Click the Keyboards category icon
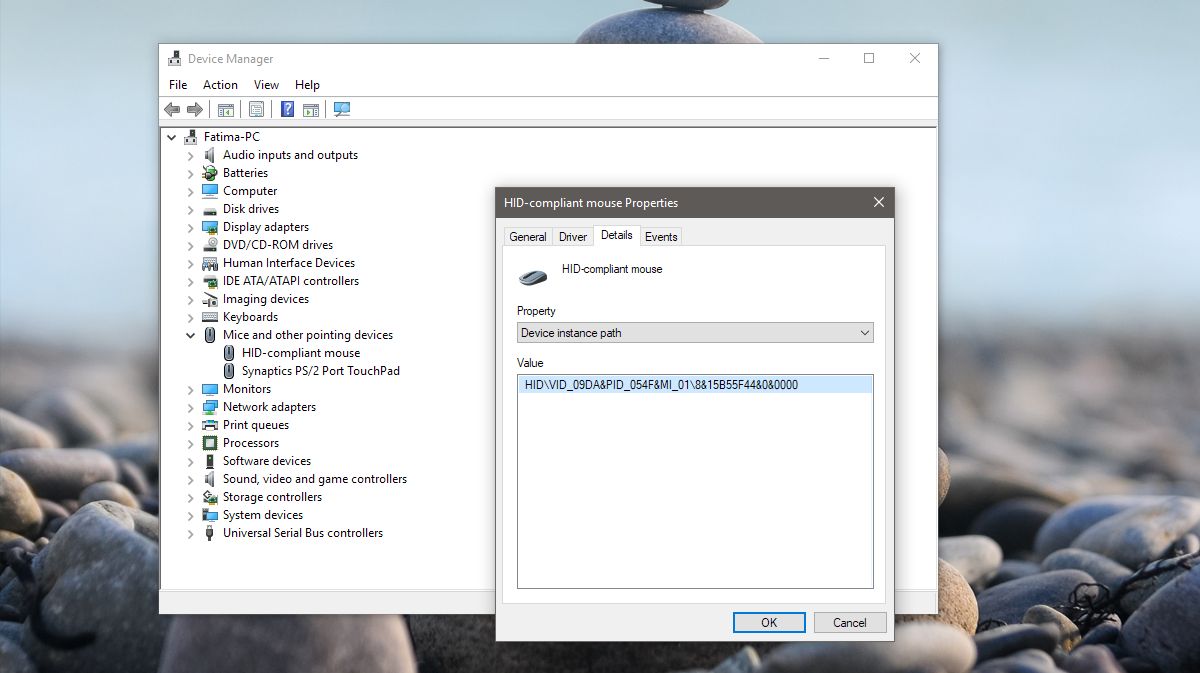This screenshot has height=673, width=1200. point(210,317)
